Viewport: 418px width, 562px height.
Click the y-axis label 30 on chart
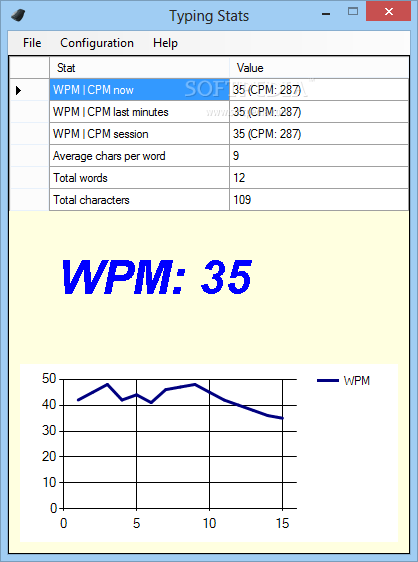(x=49, y=431)
